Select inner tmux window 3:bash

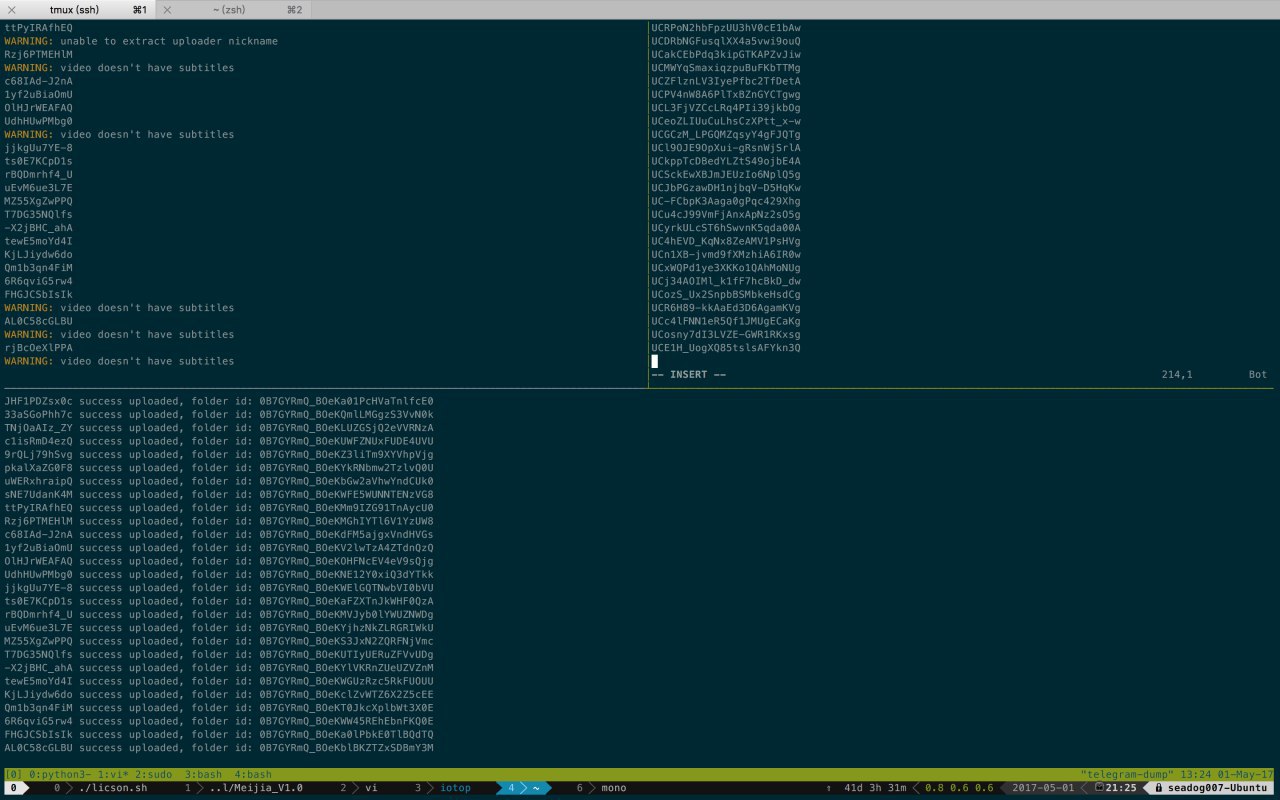pos(203,774)
